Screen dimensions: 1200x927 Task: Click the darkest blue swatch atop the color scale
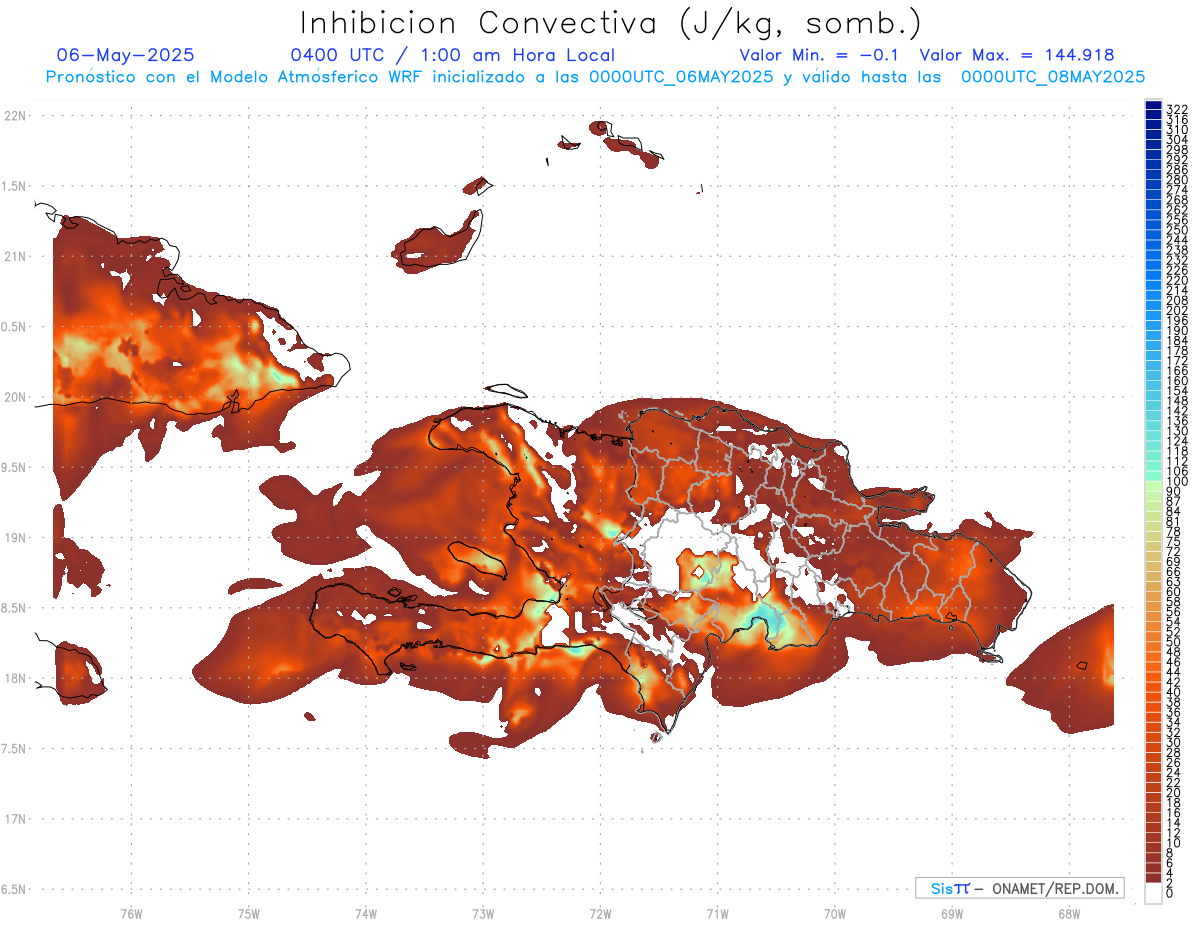(x=1153, y=105)
